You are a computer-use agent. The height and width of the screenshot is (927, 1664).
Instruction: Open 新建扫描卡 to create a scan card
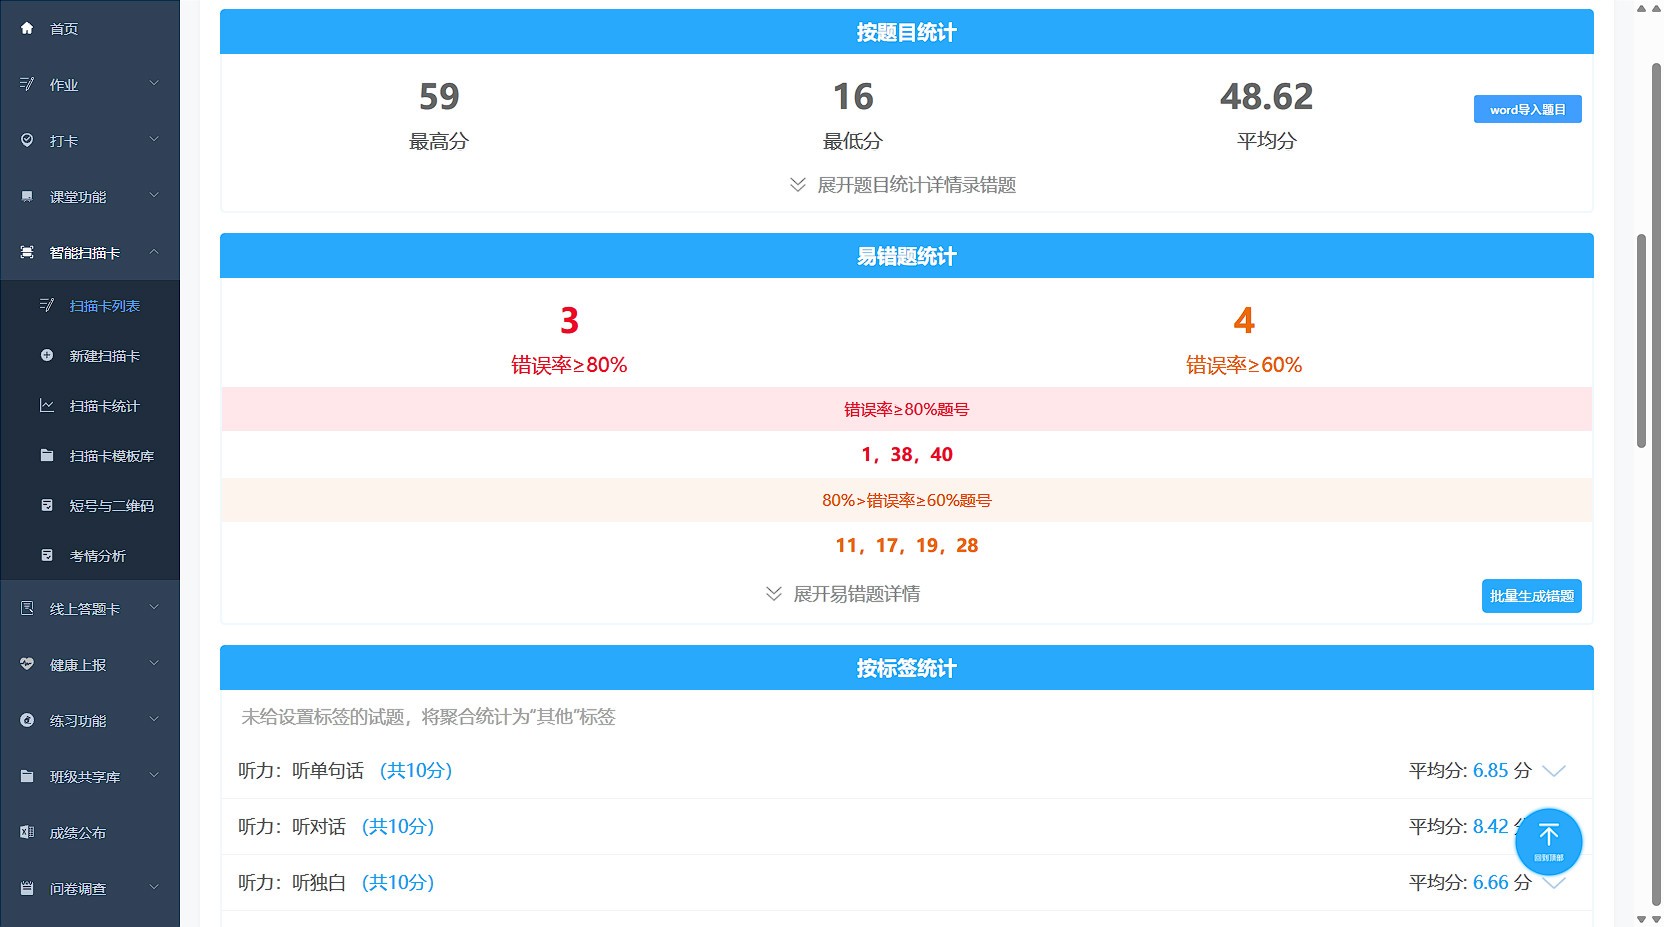[x=105, y=355]
